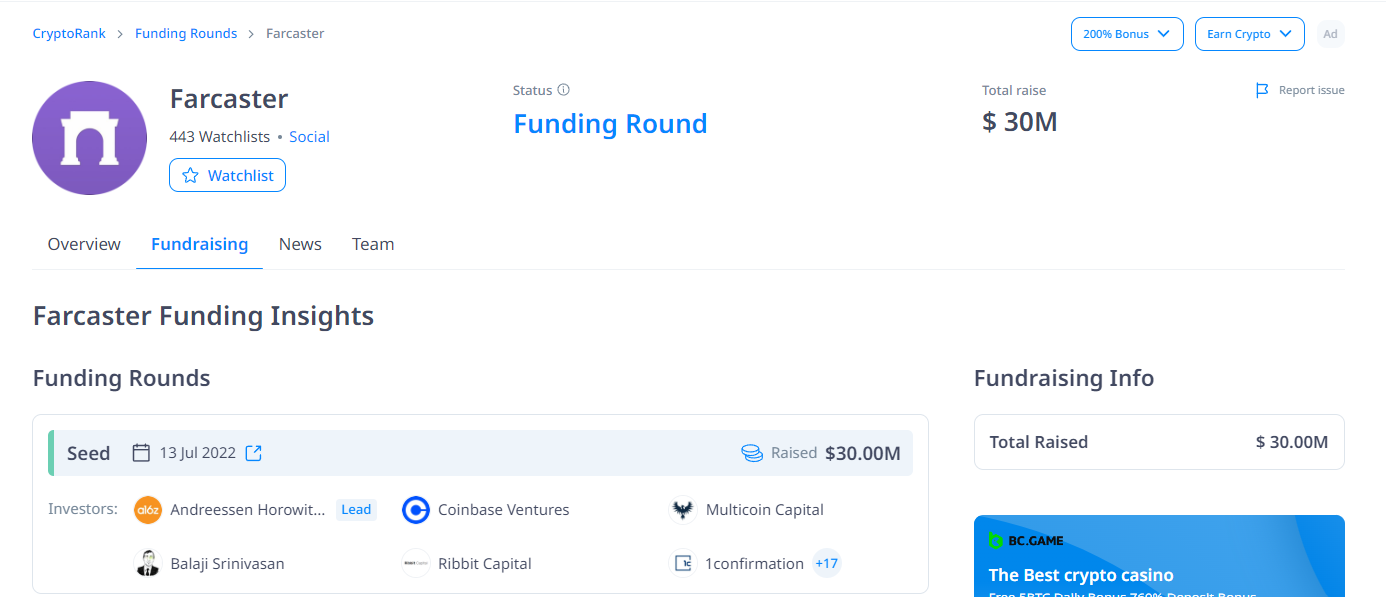Show the +17 more investors badge

827,563
